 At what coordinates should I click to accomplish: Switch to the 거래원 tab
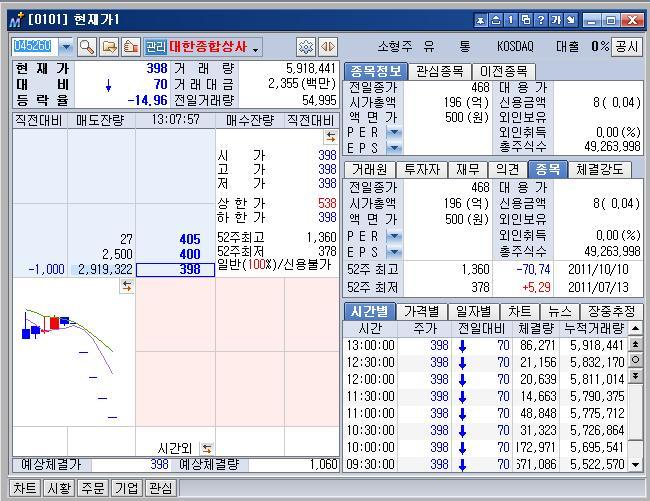click(x=369, y=169)
